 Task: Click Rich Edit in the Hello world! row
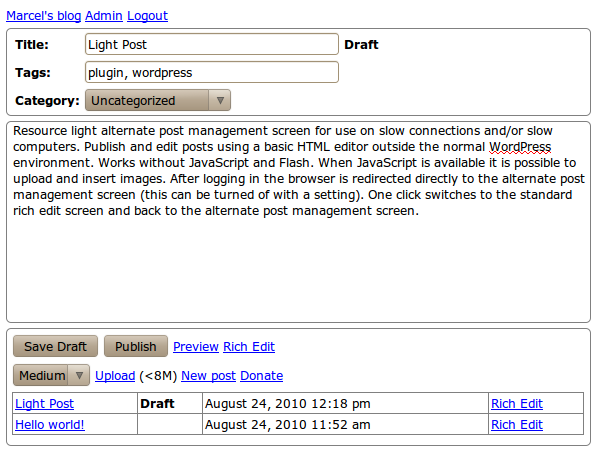[517, 425]
